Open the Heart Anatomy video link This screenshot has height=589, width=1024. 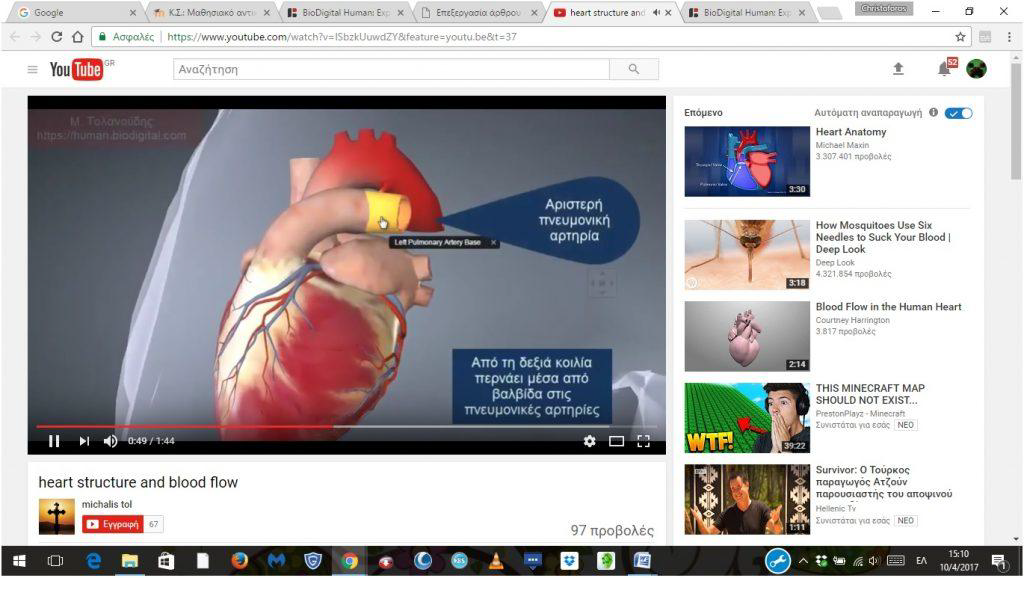850,132
